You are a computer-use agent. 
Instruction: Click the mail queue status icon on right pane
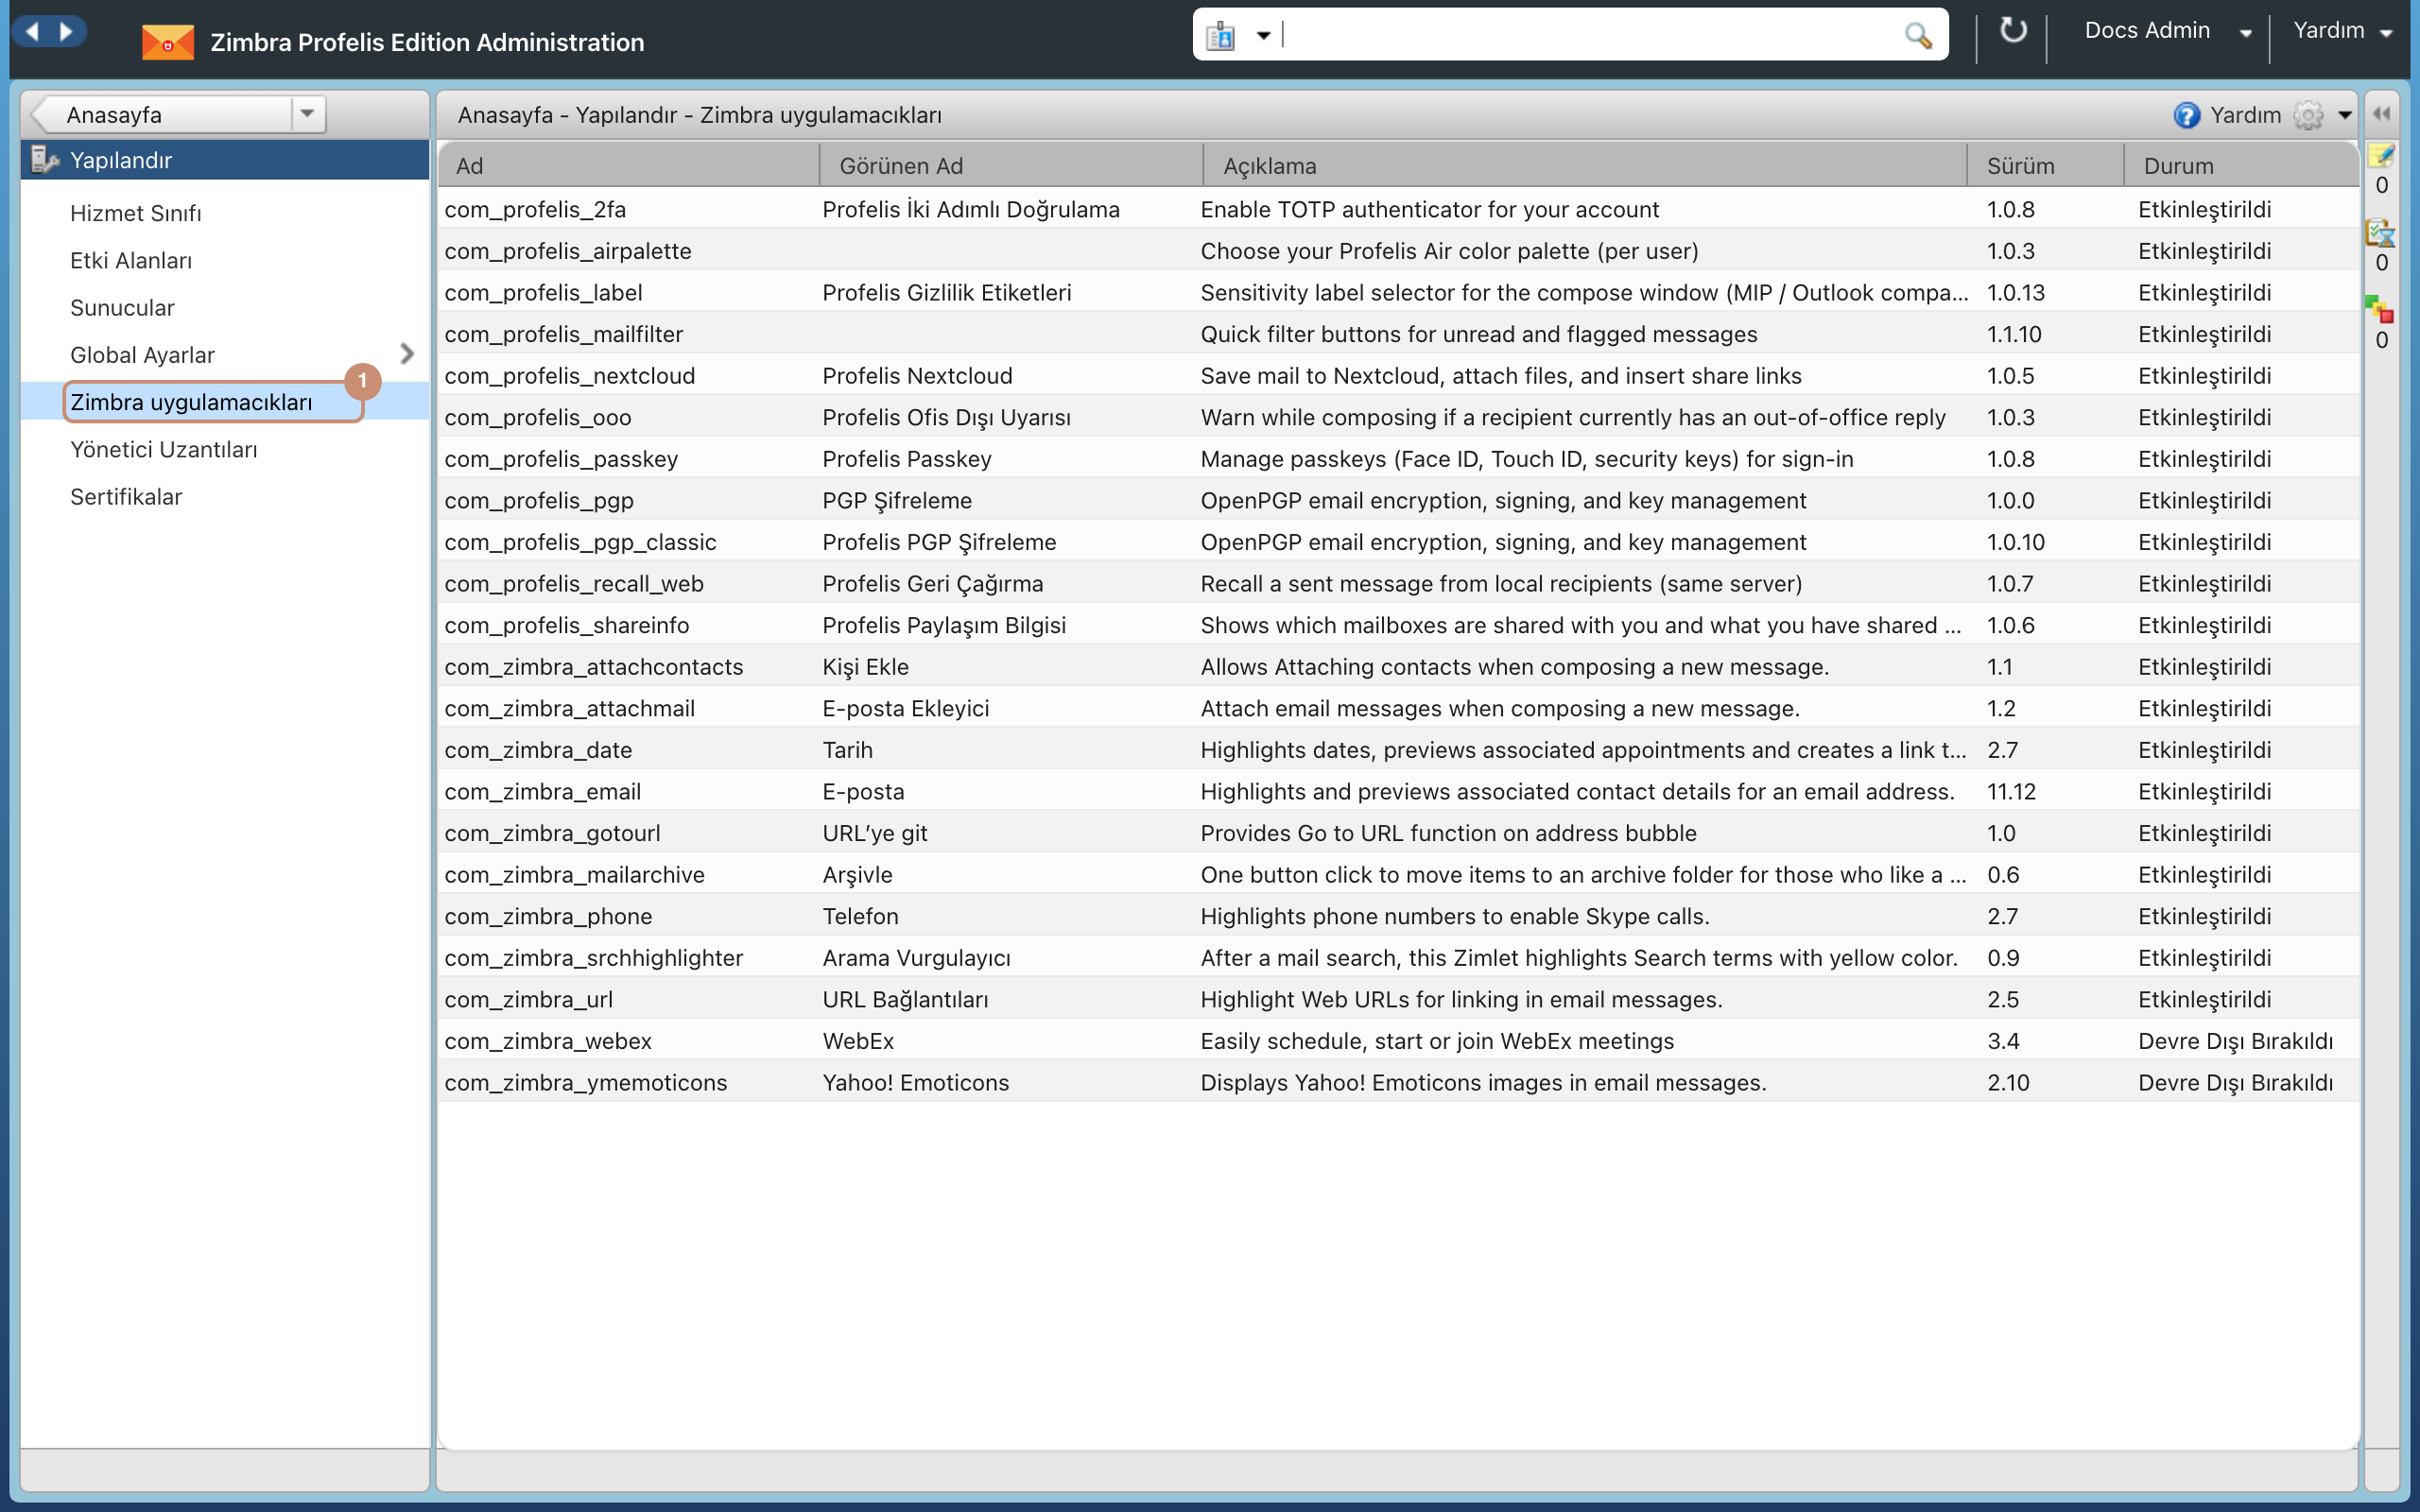(2381, 233)
